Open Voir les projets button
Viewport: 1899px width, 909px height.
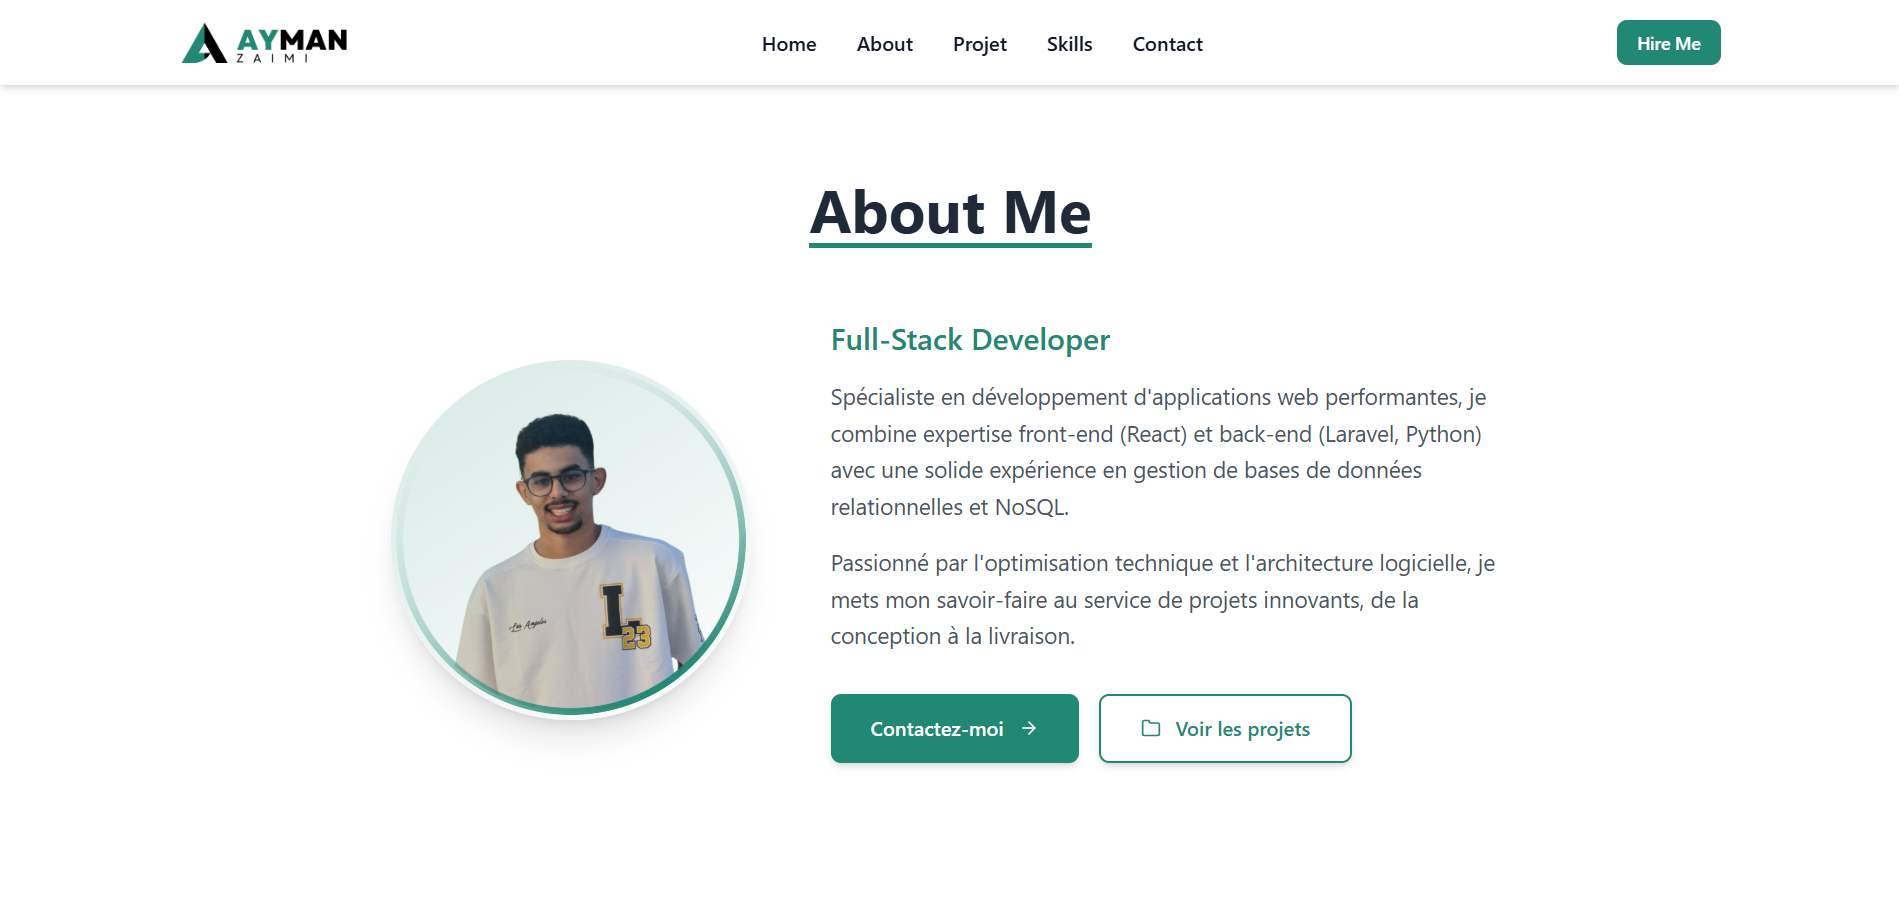[x=1225, y=728]
